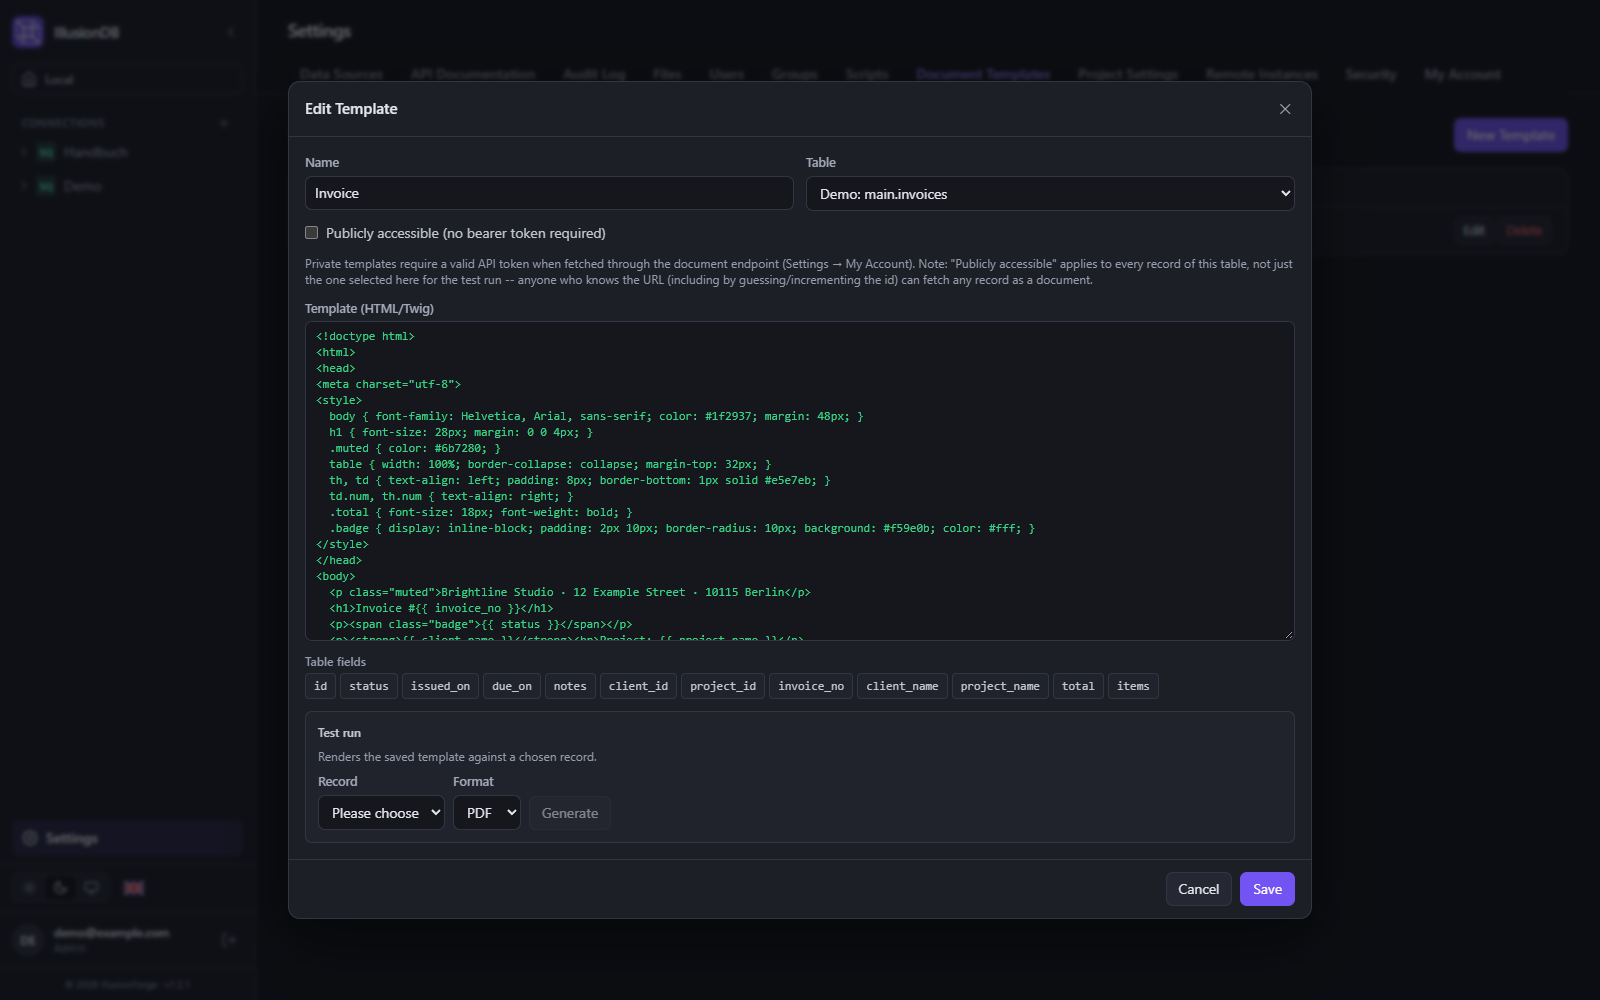
Task: Open the Table dropdown showing Demo: main.invoices
Action: coord(1050,194)
